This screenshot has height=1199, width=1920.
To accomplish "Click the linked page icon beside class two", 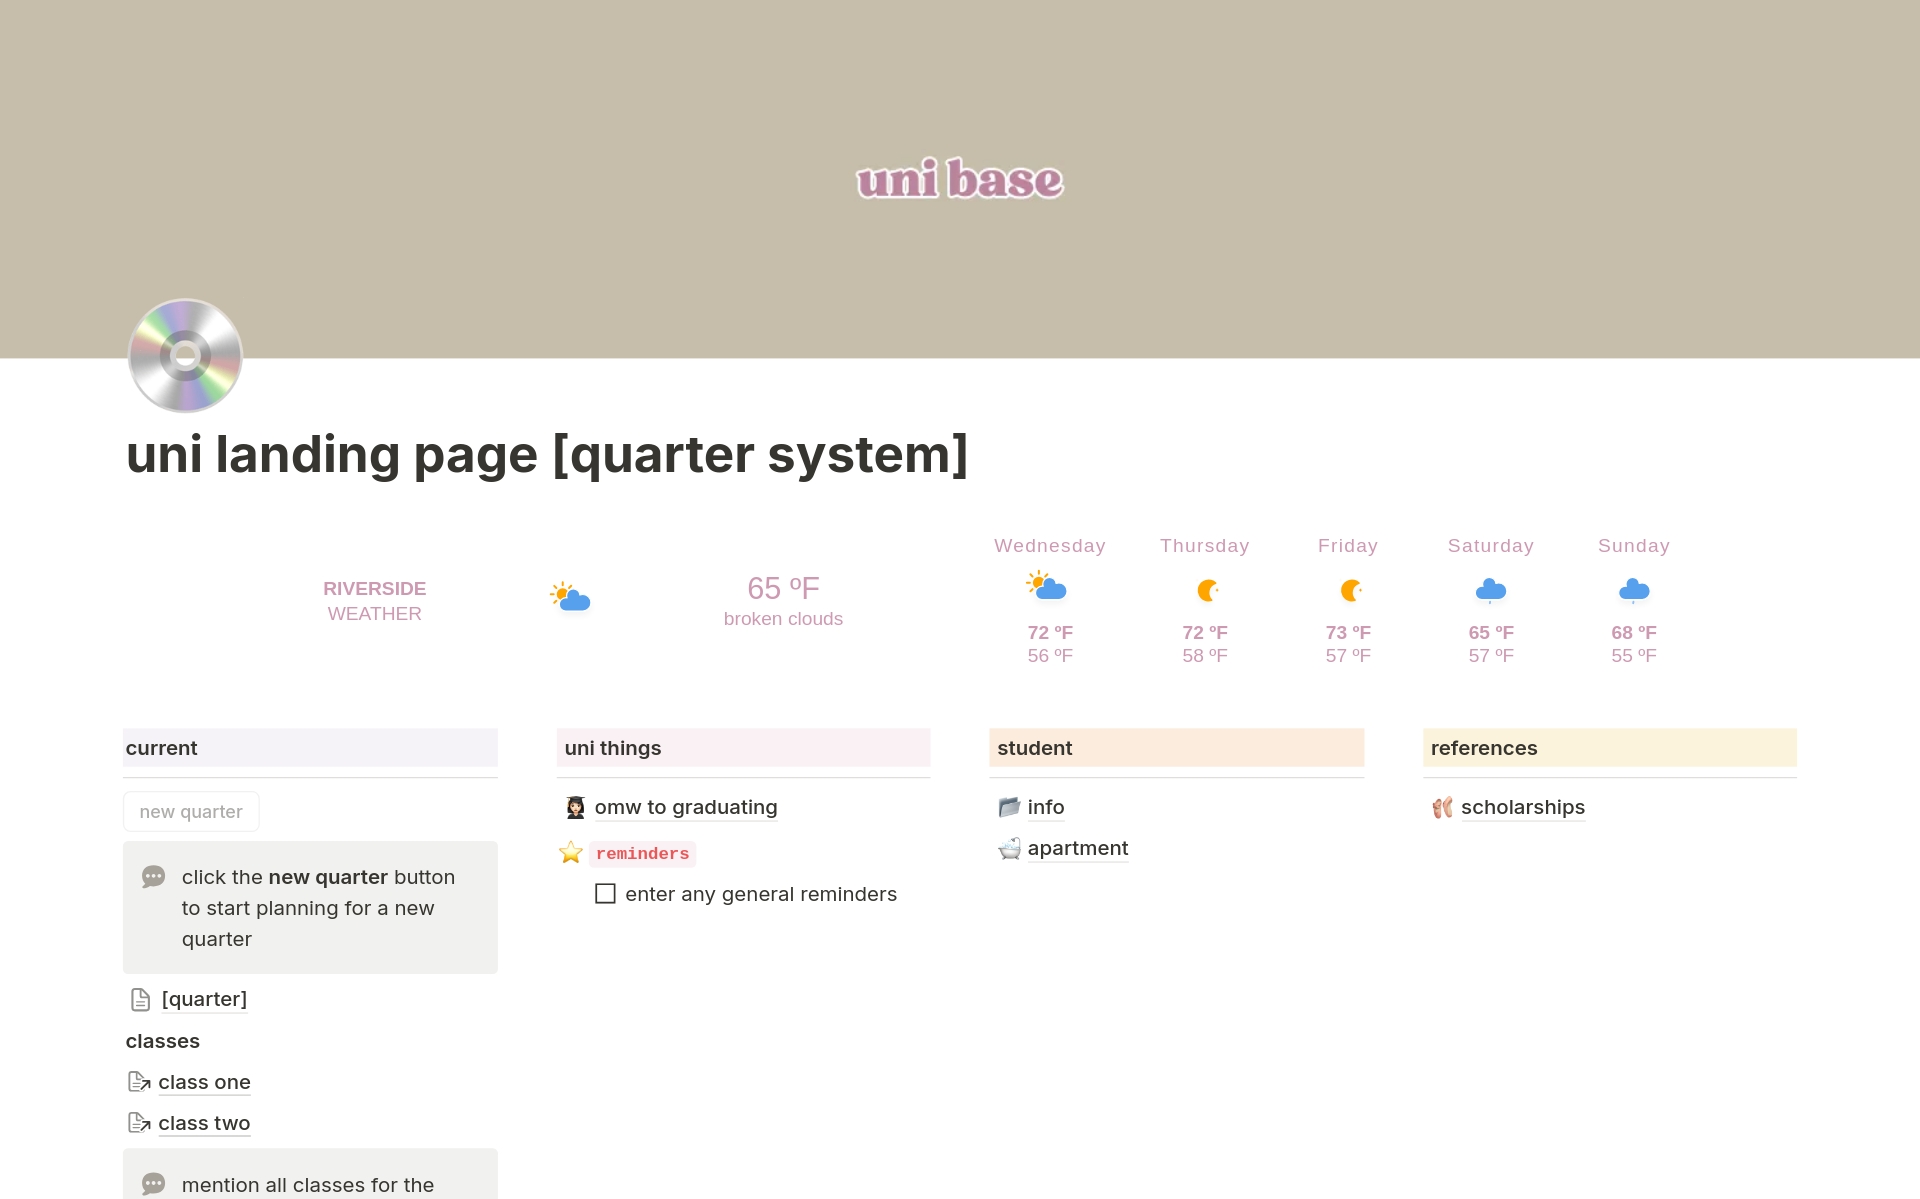I will 139,1123.
